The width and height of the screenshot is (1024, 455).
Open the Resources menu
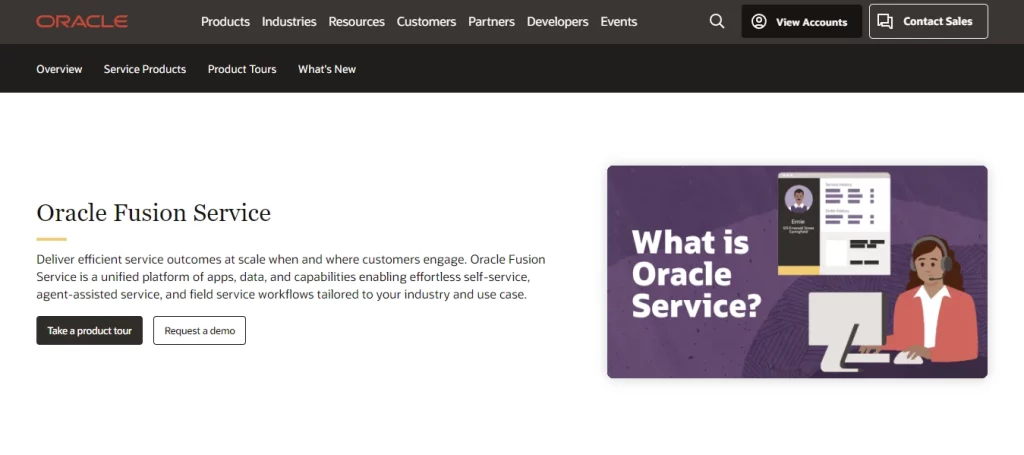(357, 22)
